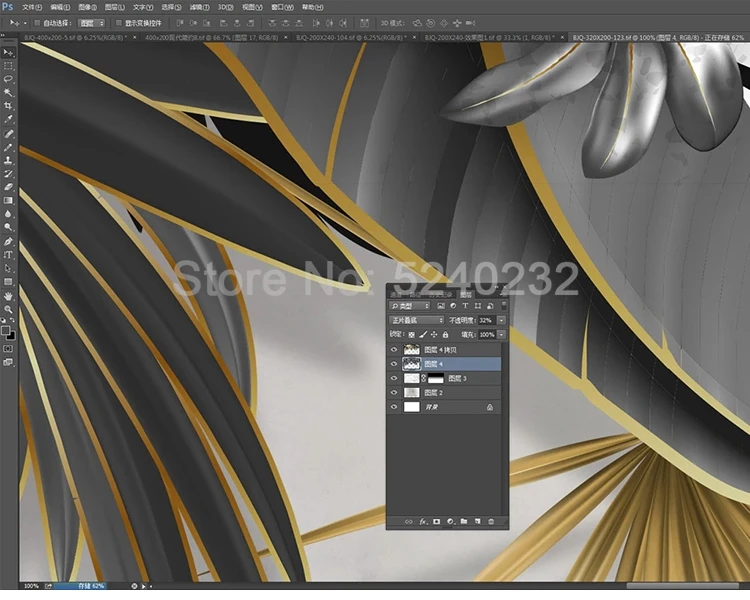The width and height of the screenshot is (750, 600).
Task: Create a new layer
Action: pos(477,522)
